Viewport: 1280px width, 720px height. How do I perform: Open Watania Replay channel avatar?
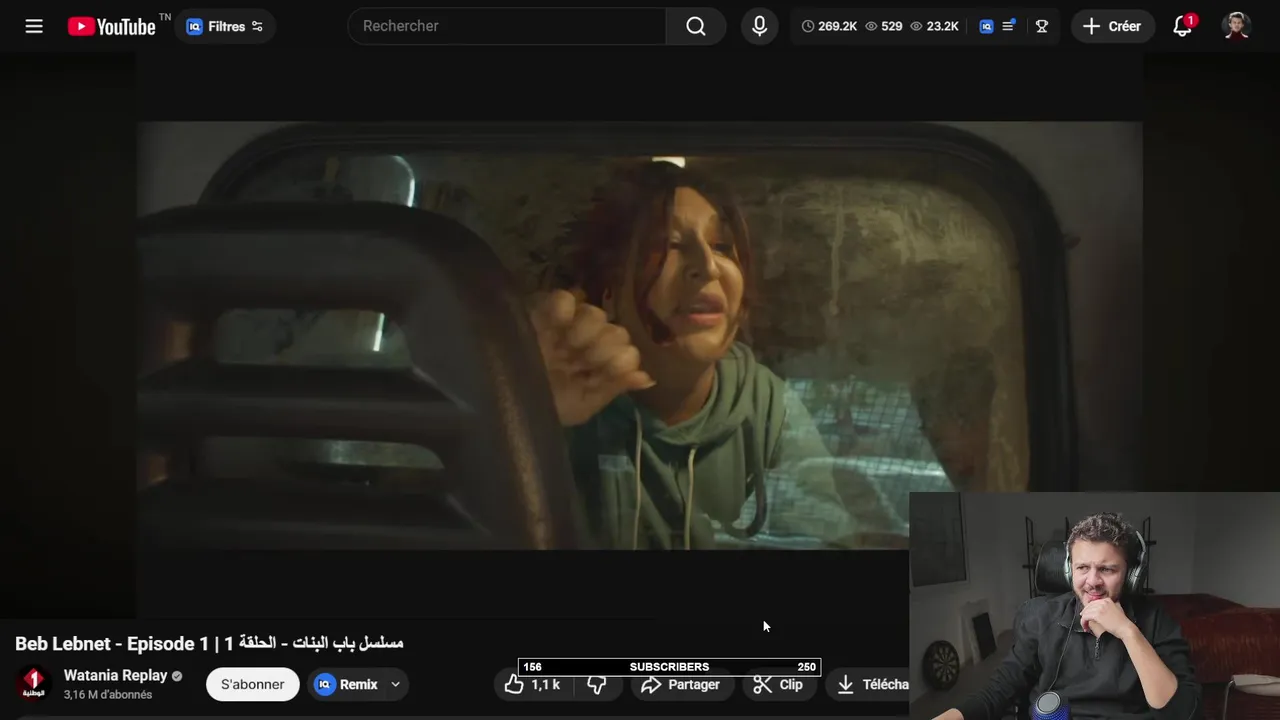click(34, 684)
